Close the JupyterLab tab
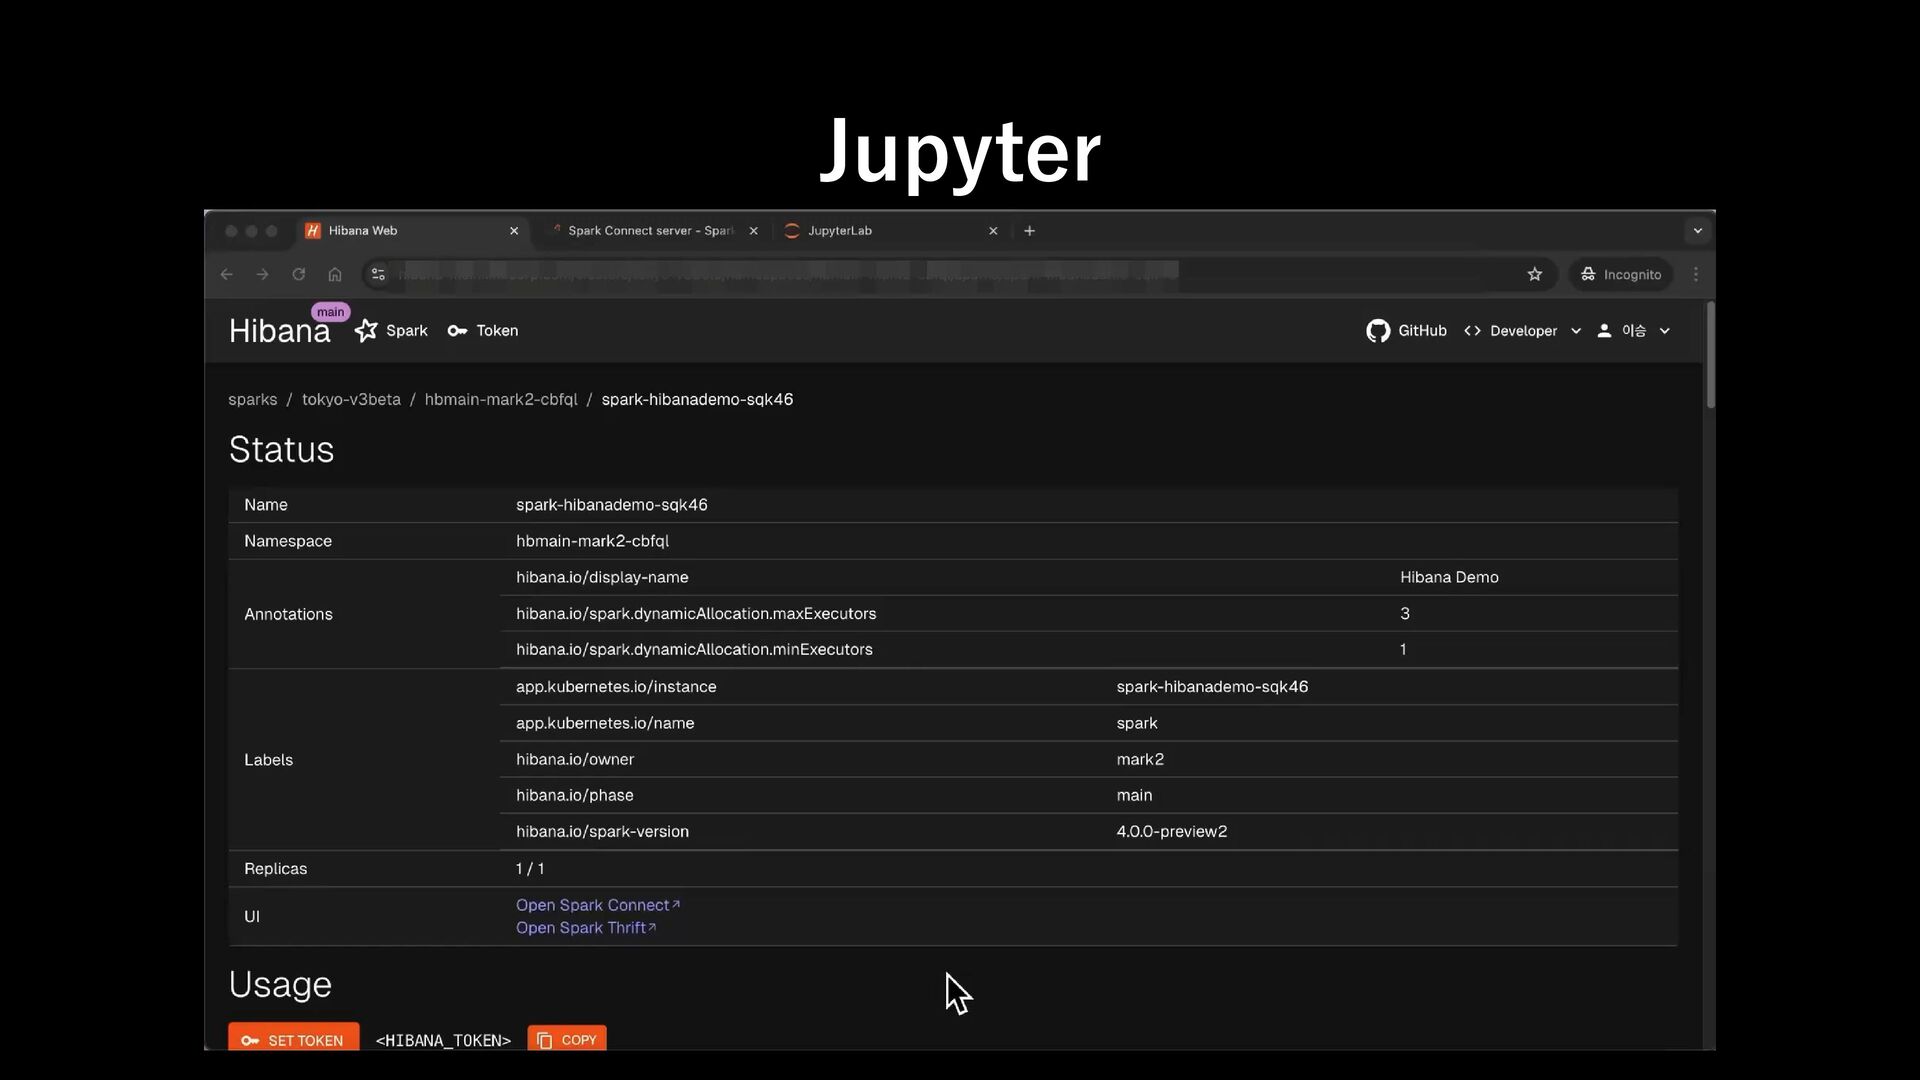The width and height of the screenshot is (1920, 1080). 993,231
